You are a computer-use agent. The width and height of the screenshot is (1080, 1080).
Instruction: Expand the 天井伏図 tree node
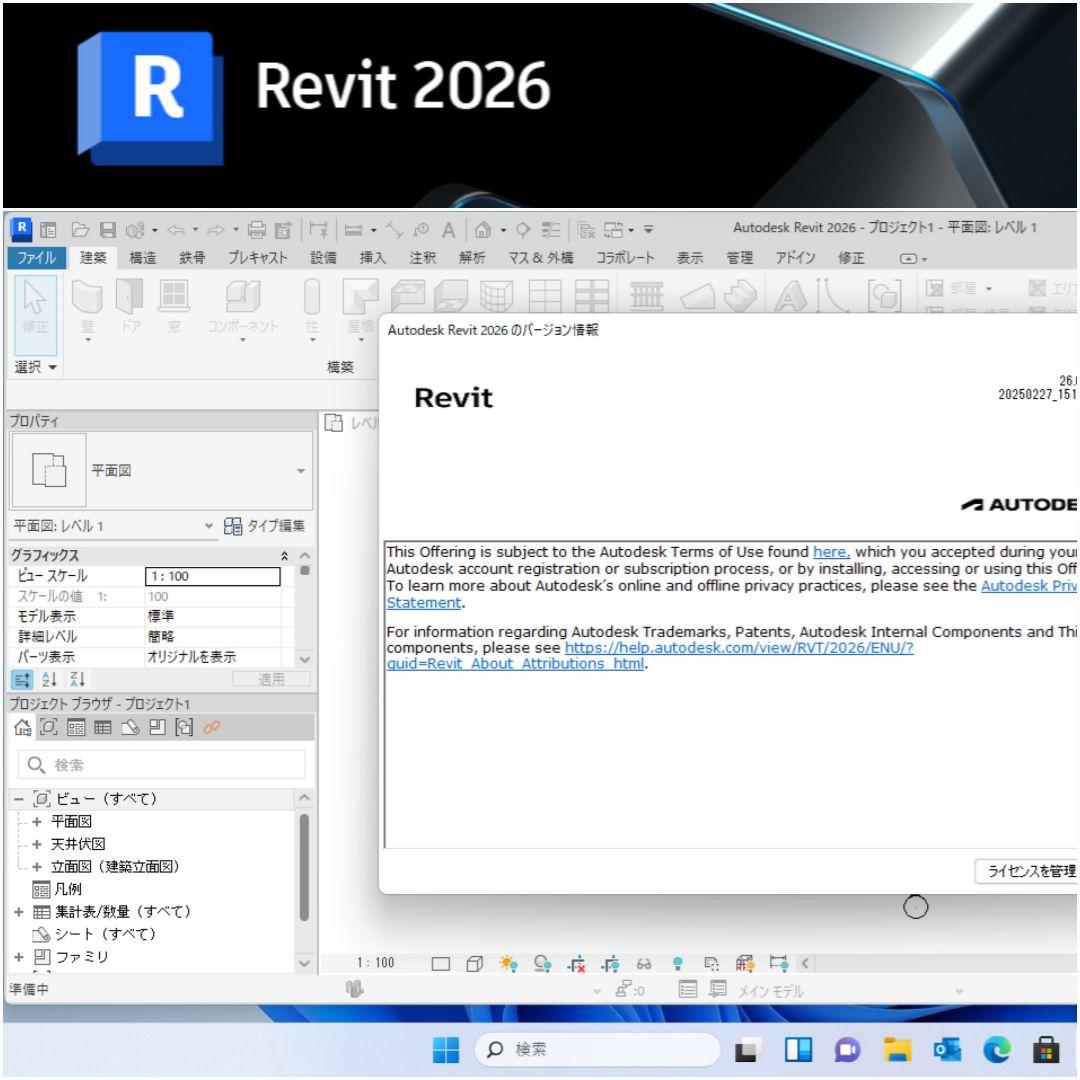point(36,843)
